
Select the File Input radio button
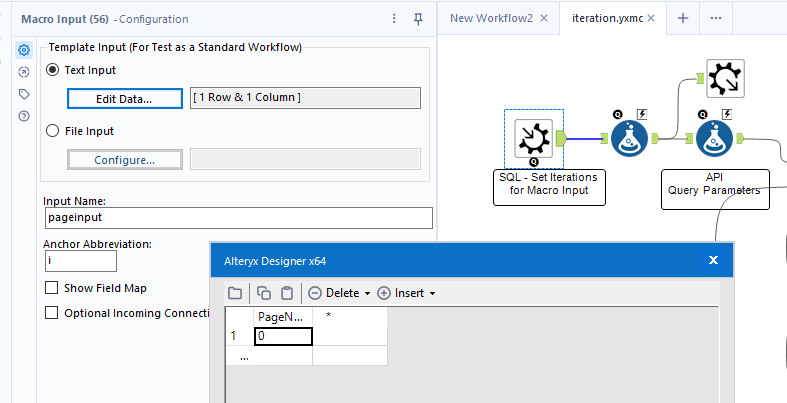[52, 131]
